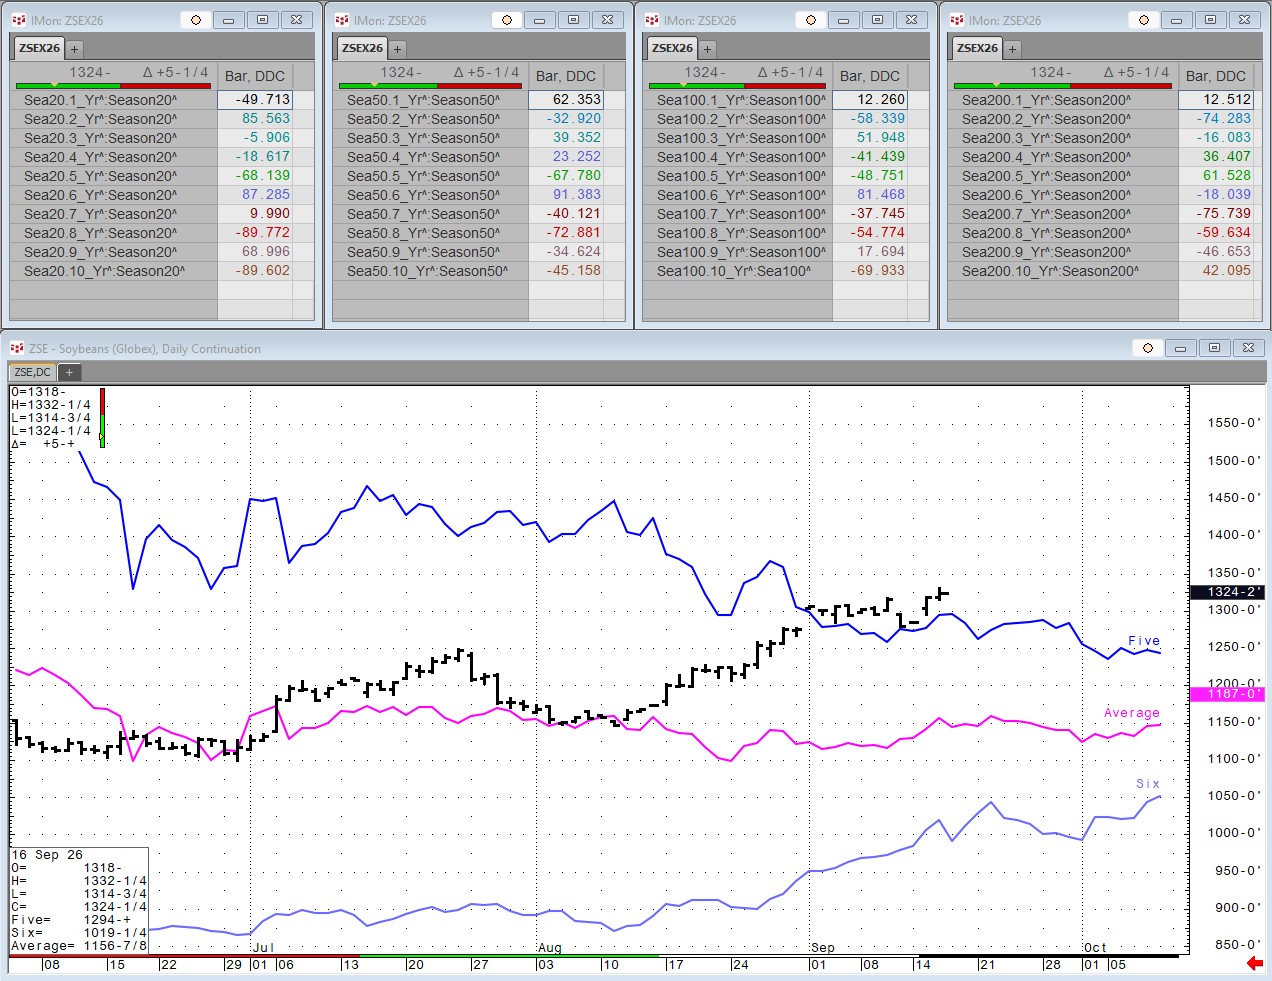Image resolution: width=1272 pixels, height=981 pixels.
Task: Select row Sea50.1_Yr^:Season50^
Action: 431,100
